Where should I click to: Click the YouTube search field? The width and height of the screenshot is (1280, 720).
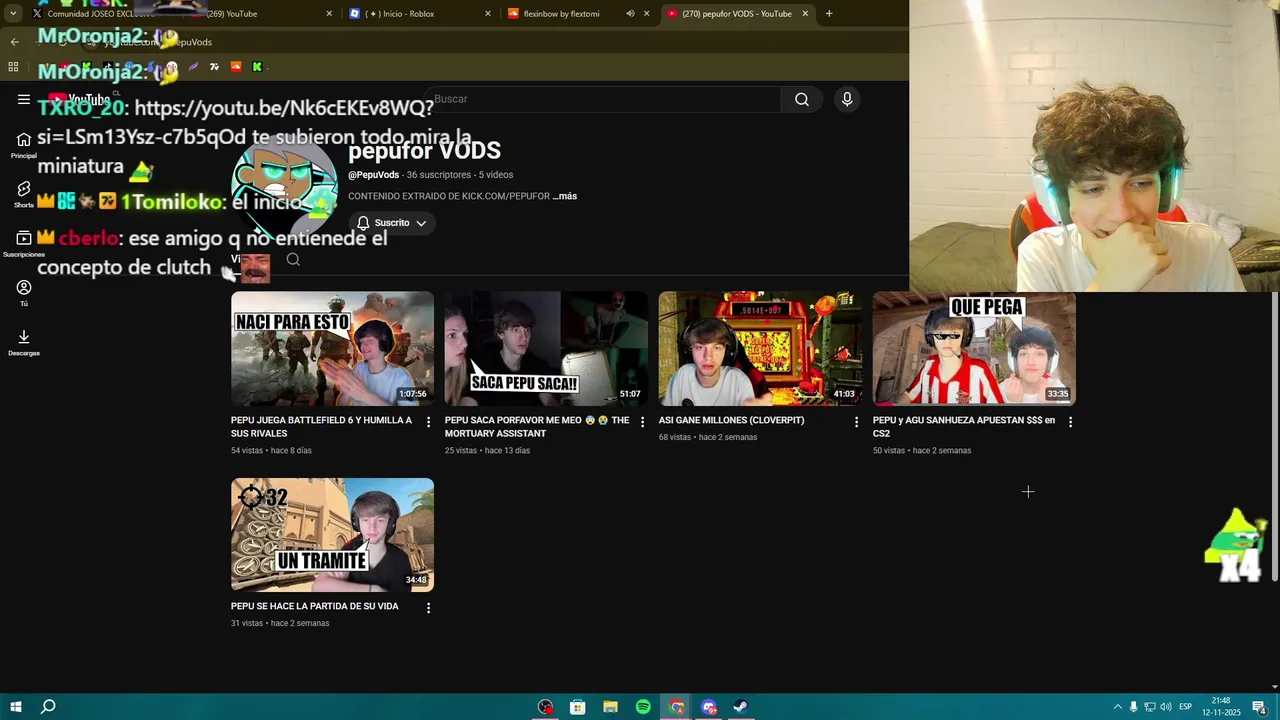coord(603,99)
